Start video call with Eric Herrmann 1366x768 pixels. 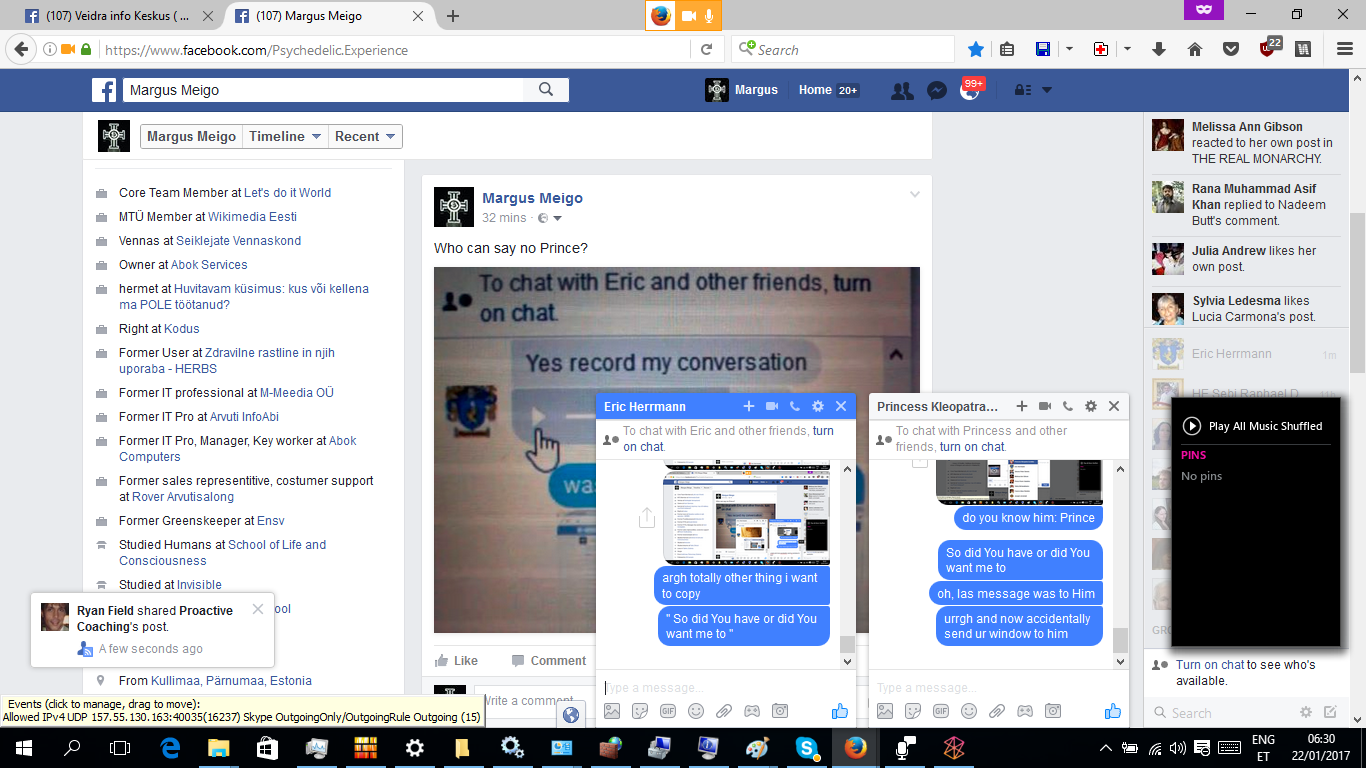[x=772, y=406]
